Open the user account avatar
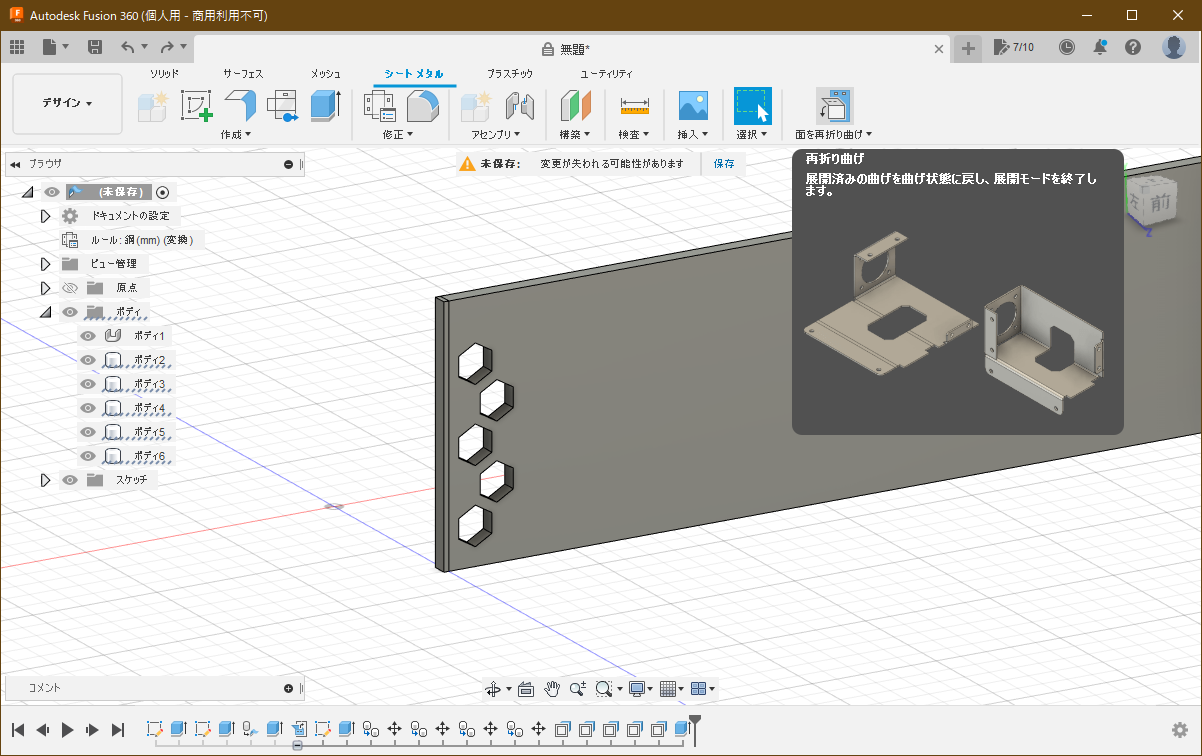Image resolution: width=1202 pixels, height=756 pixels. 1174,47
